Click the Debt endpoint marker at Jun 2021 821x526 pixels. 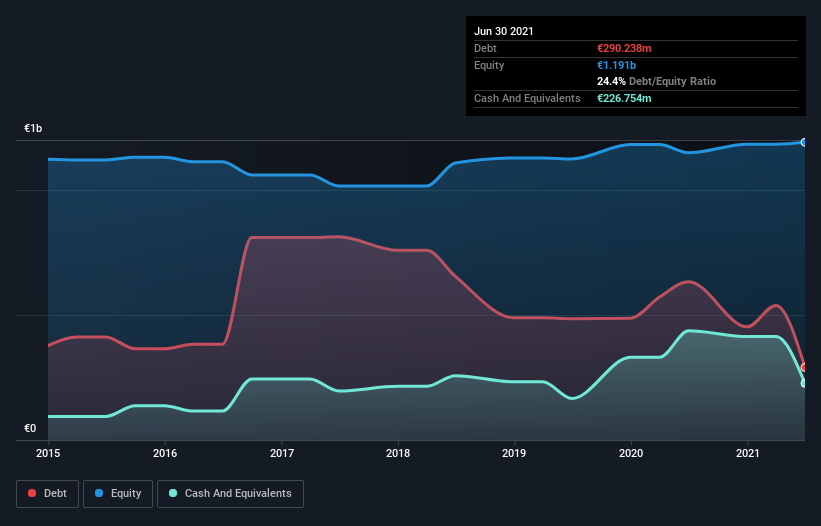point(805,367)
